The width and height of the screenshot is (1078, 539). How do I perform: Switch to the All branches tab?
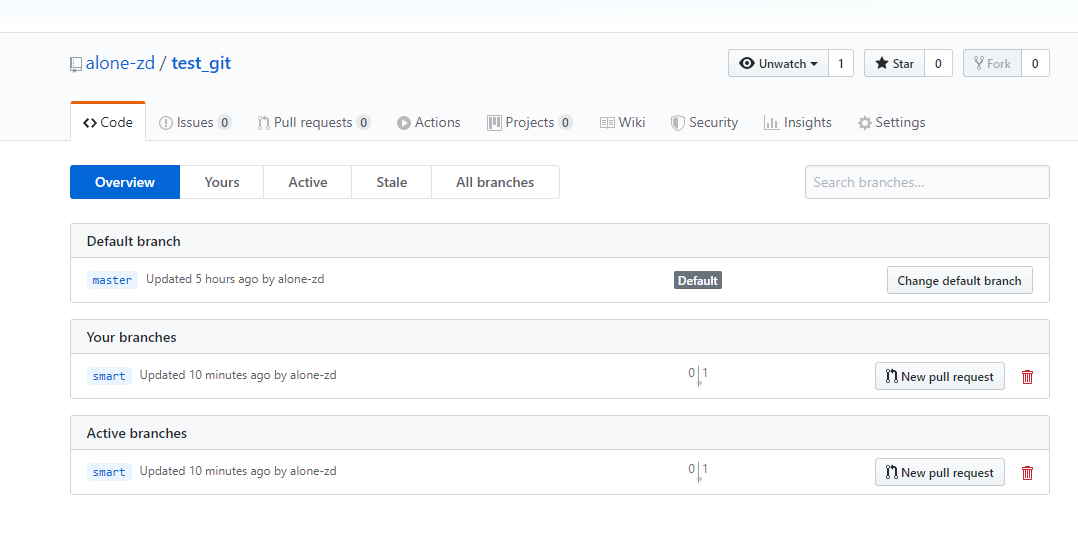[x=495, y=182]
